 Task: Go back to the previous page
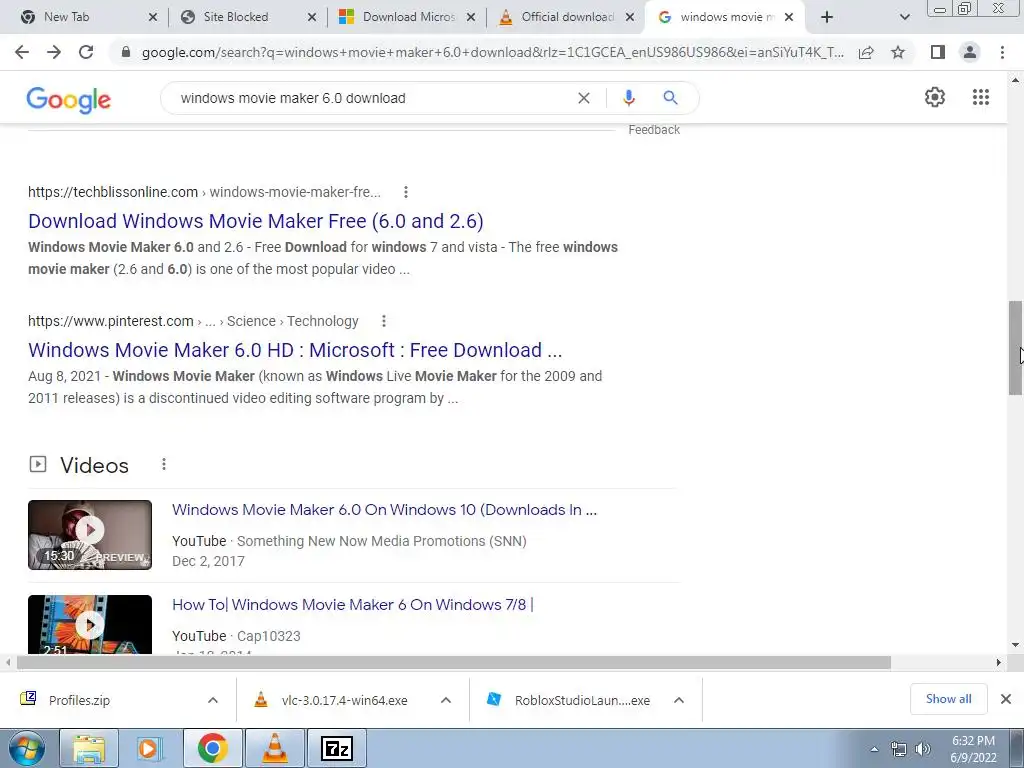[22, 52]
